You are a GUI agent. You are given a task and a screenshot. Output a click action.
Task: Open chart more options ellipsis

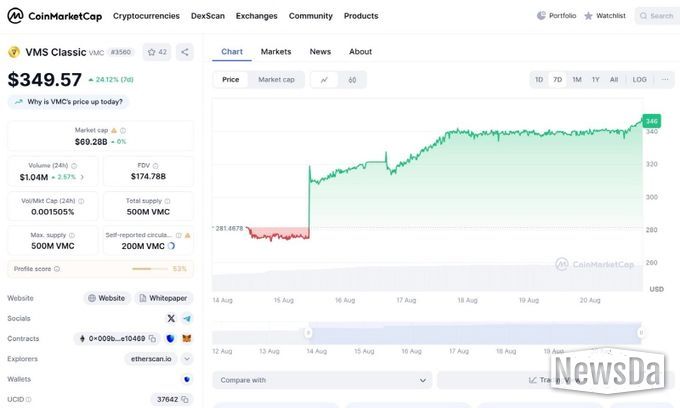(665, 80)
